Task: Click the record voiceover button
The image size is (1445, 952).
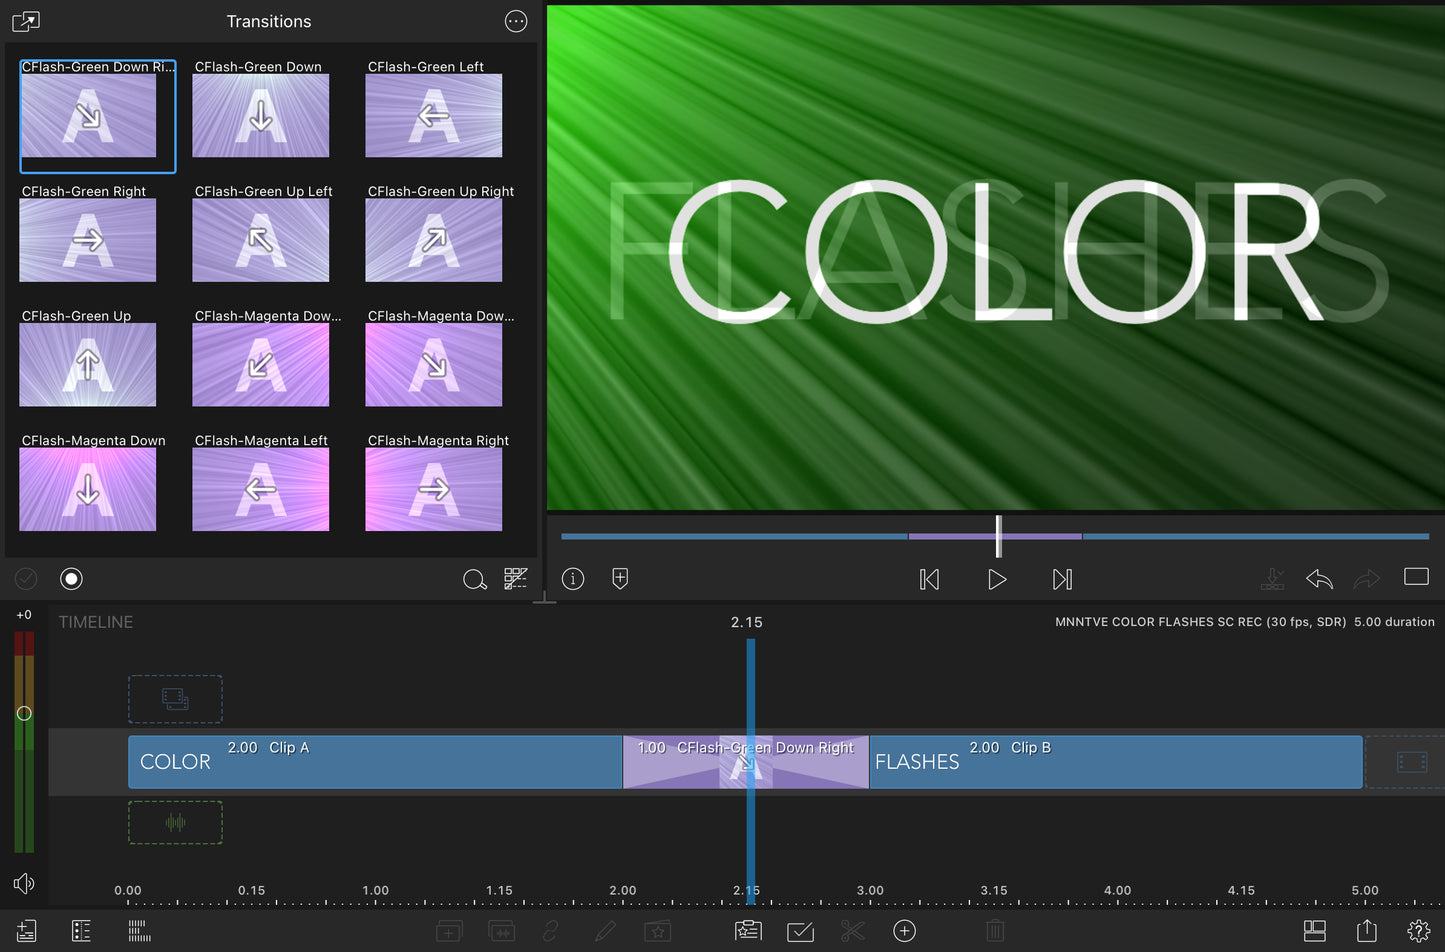Action: [x=71, y=579]
